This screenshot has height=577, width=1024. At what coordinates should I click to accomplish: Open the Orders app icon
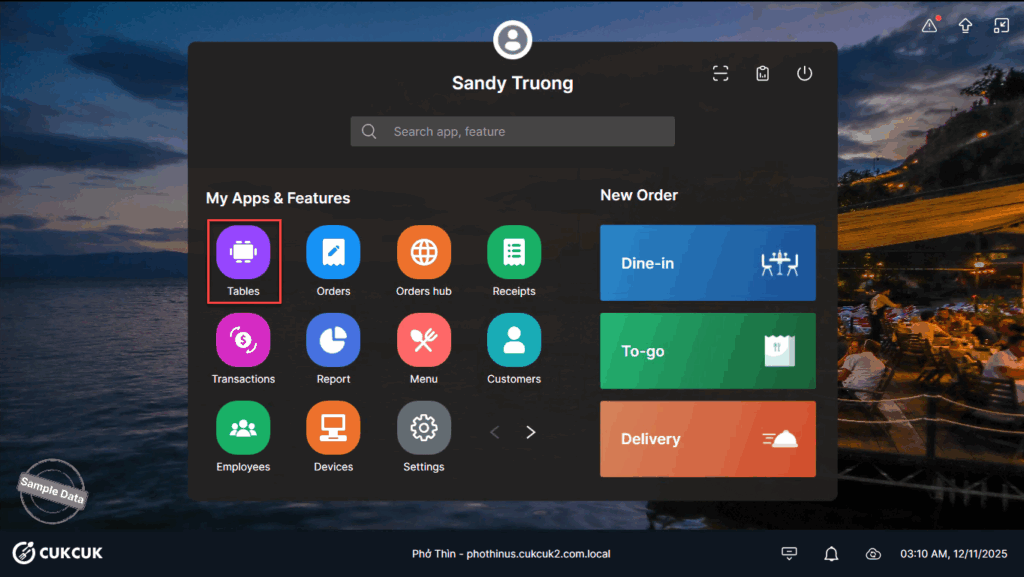(333, 253)
